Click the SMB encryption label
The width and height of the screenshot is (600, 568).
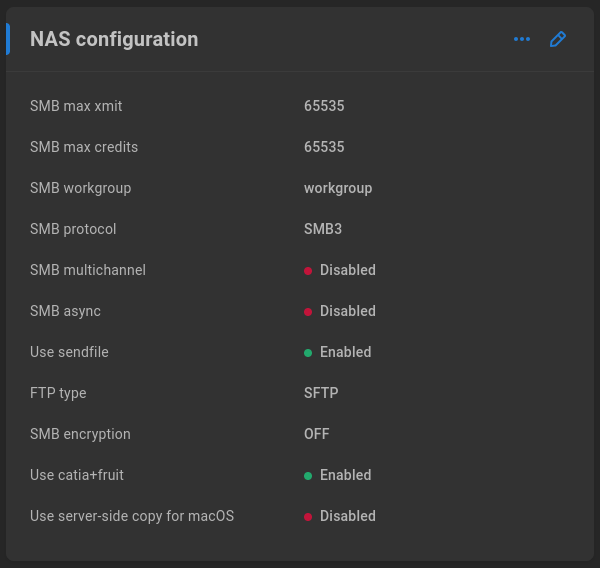coord(80,434)
